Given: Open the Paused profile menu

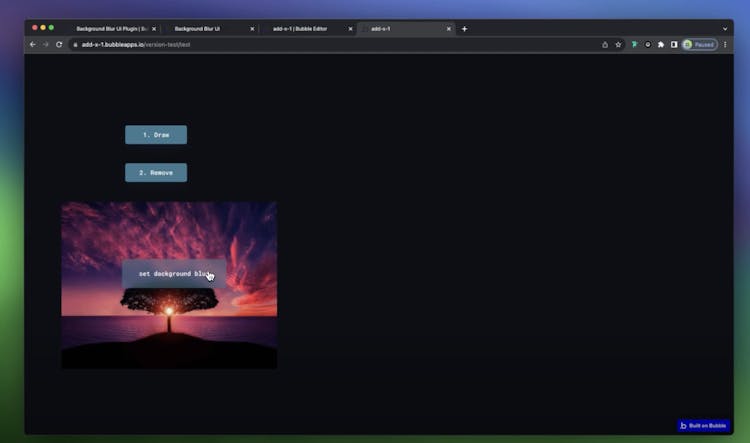Looking at the screenshot, I should pyautogui.click(x=700, y=44).
